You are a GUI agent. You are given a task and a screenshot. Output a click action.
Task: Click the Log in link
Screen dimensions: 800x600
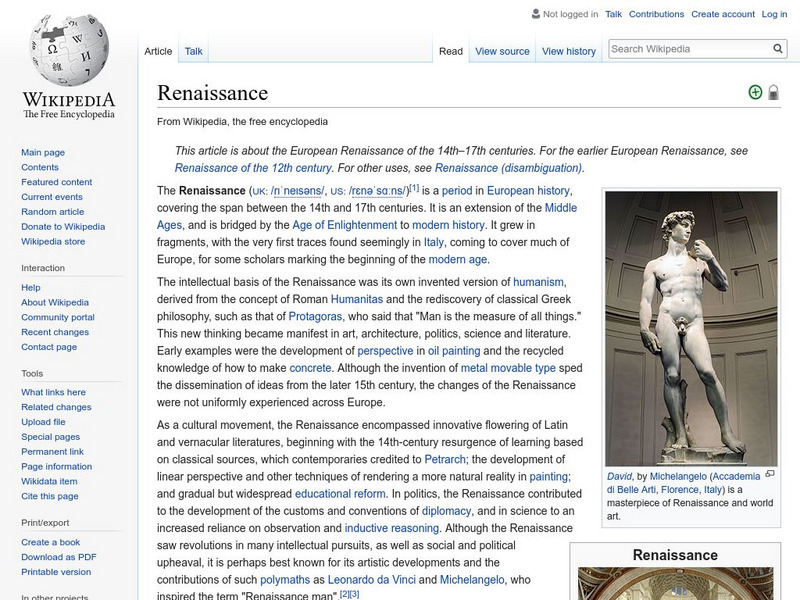pos(774,14)
